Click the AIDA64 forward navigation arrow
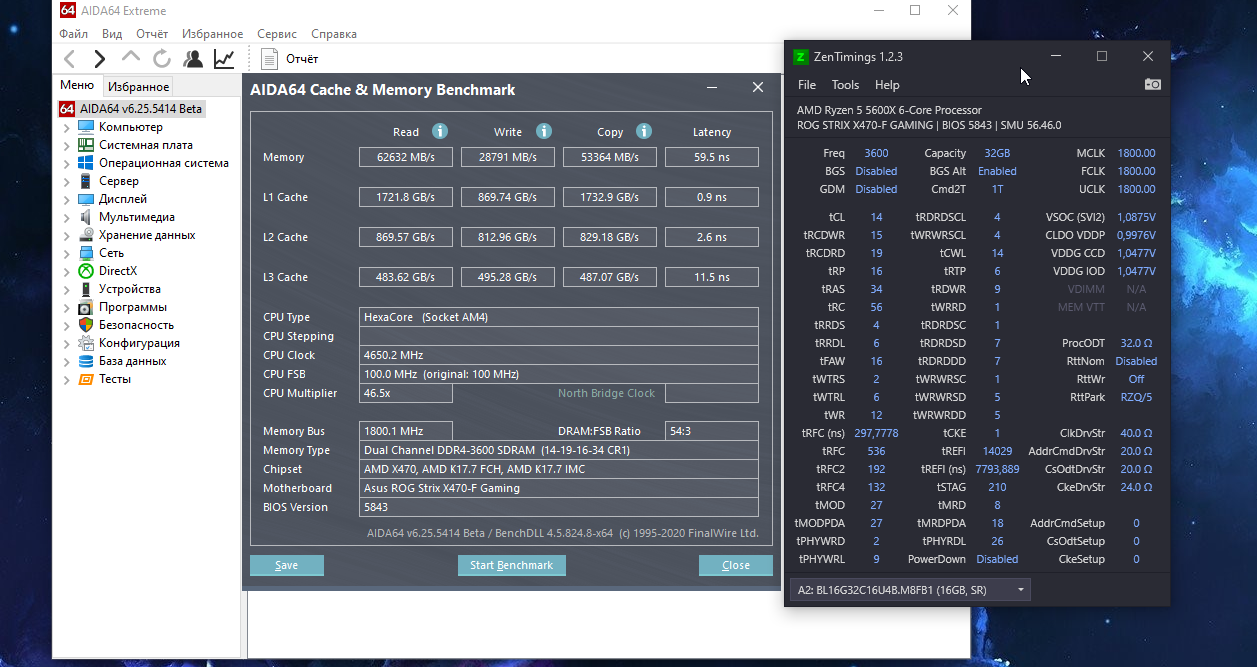This screenshot has width=1257, height=667. [x=99, y=59]
